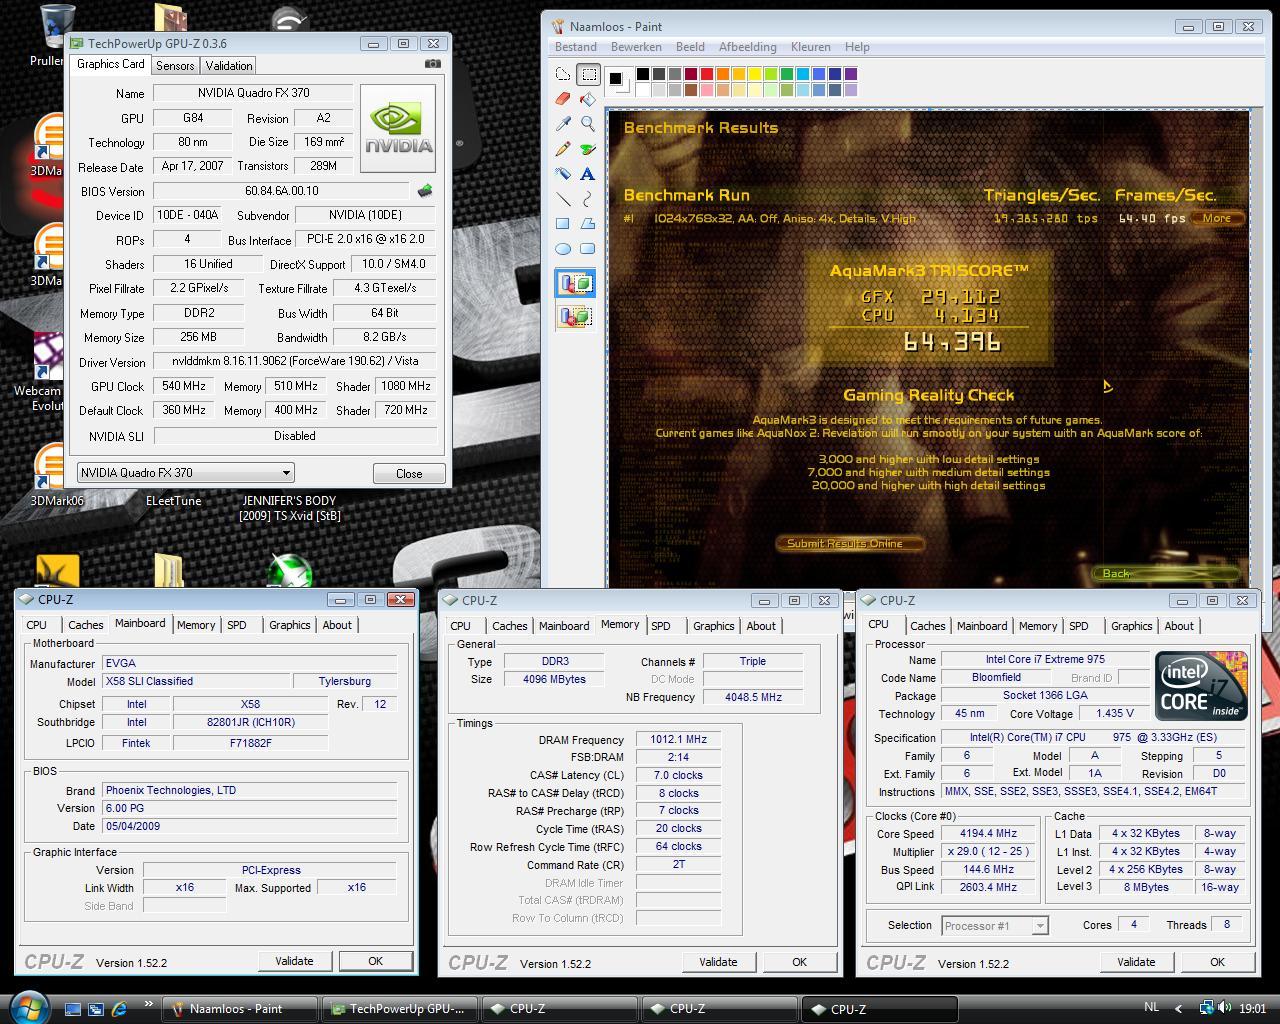
Task: Switch to the Validation tab in GPU-Z
Action: [229, 66]
